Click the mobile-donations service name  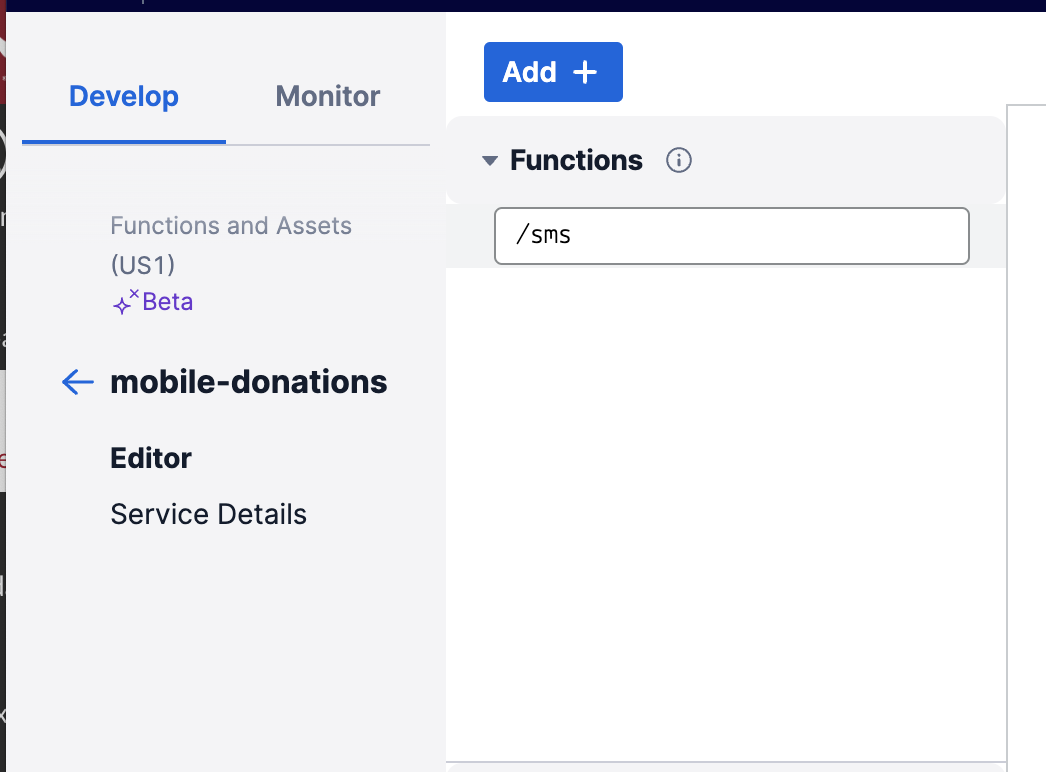248,382
